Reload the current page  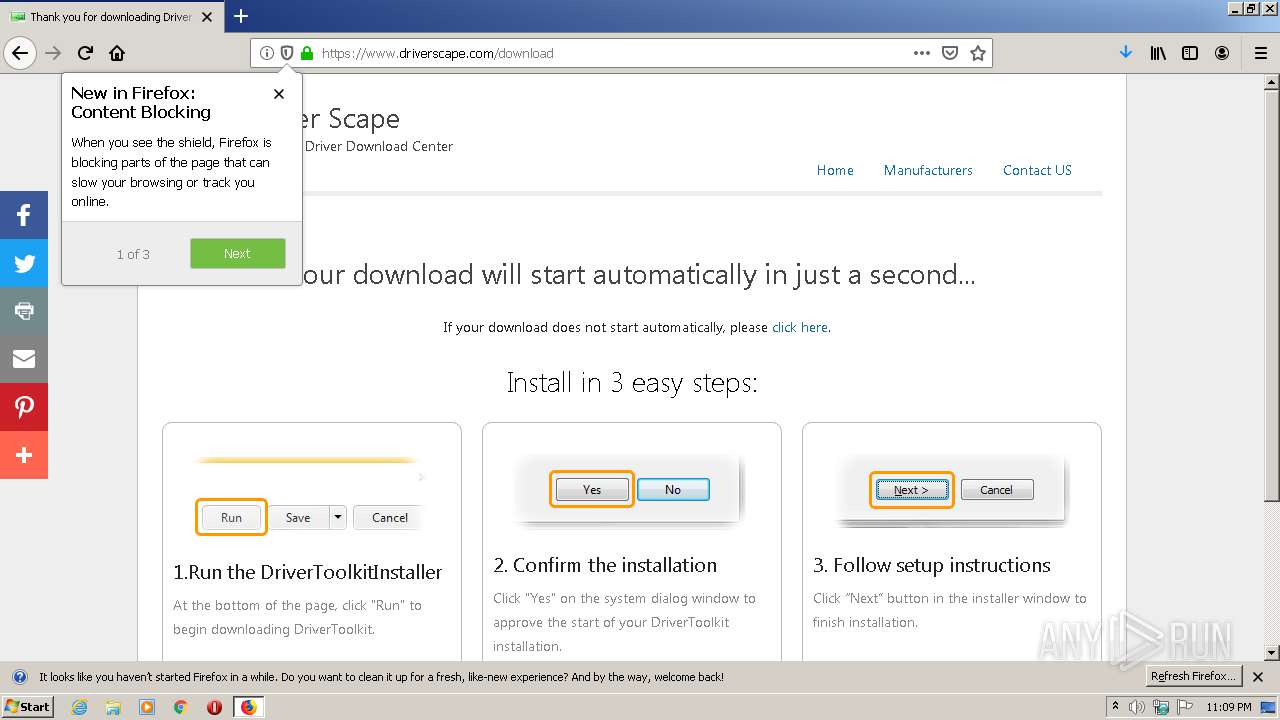[x=86, y=53]
